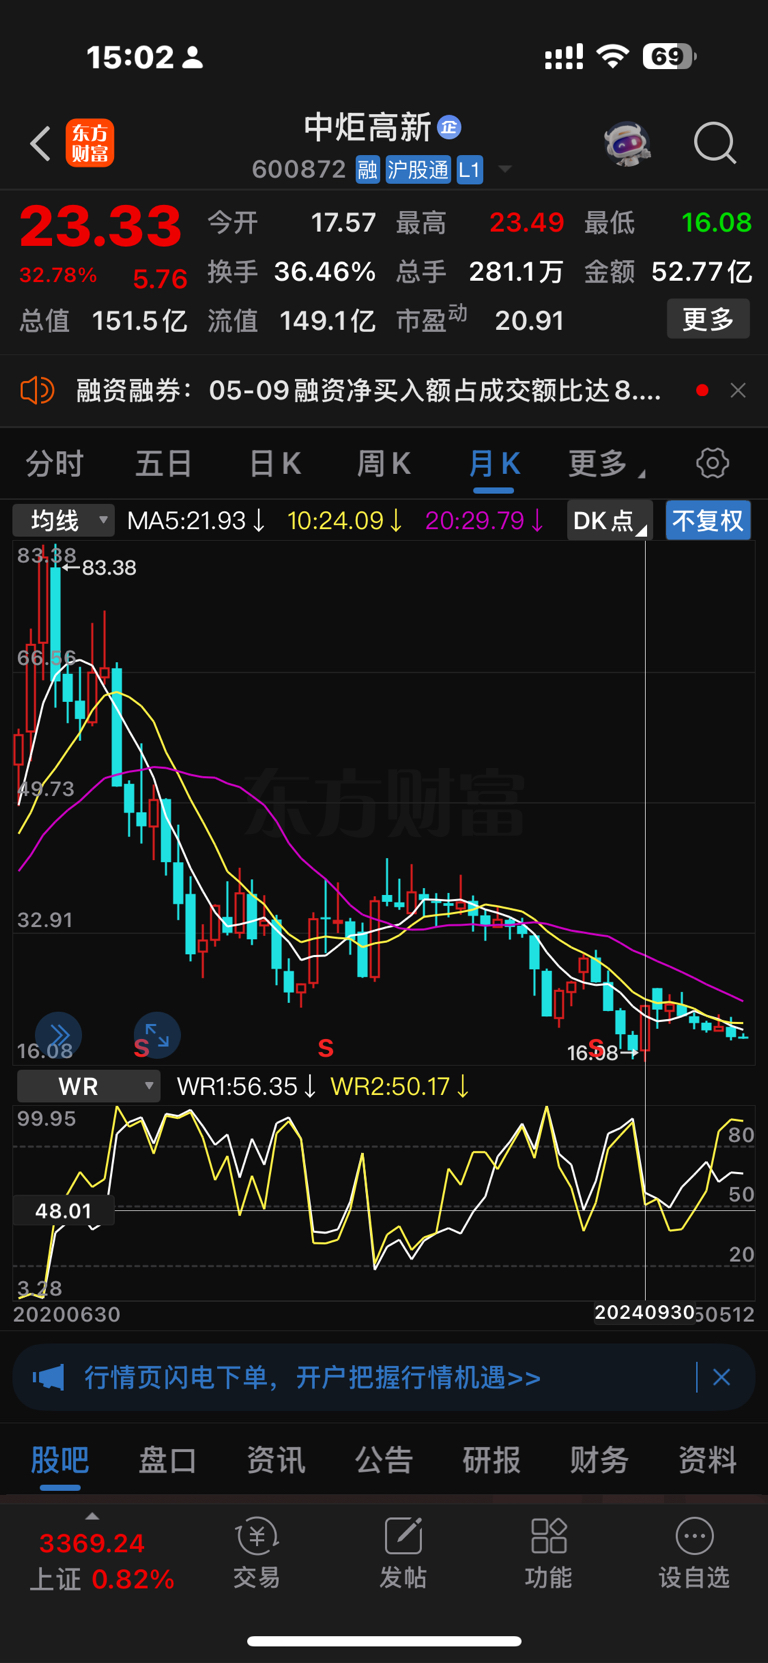Tap the MA5:21.93 value label
This screenshot has width=768, height=1663.
click(x=196, y=521)
